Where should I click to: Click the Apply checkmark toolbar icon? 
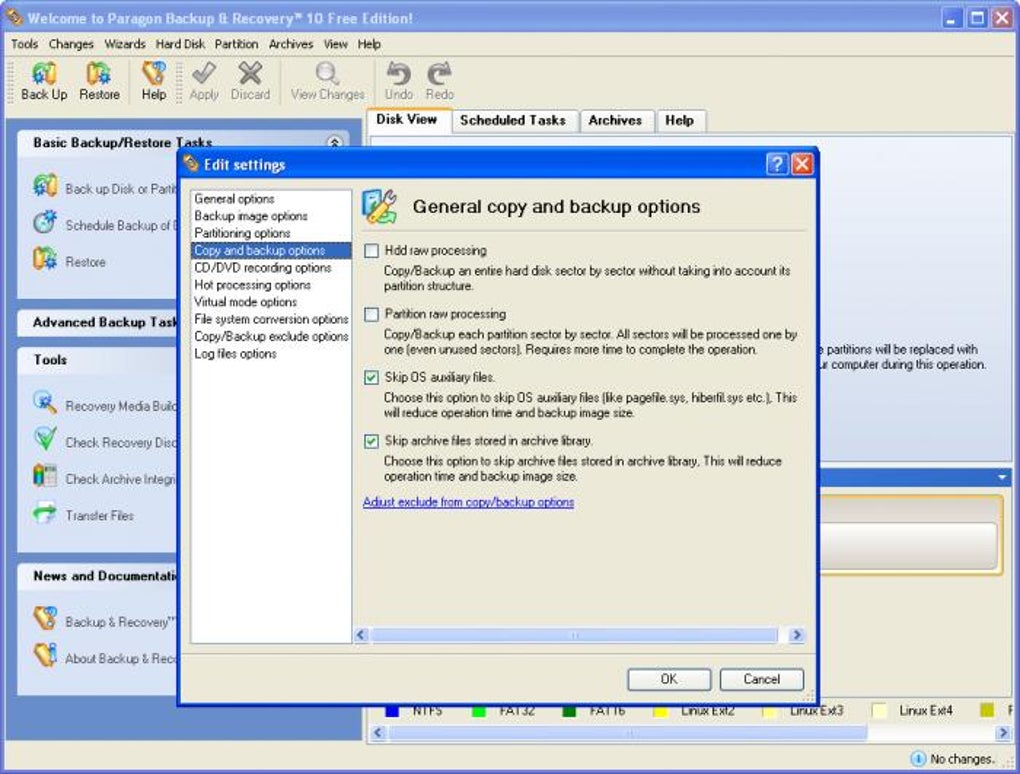204,73
